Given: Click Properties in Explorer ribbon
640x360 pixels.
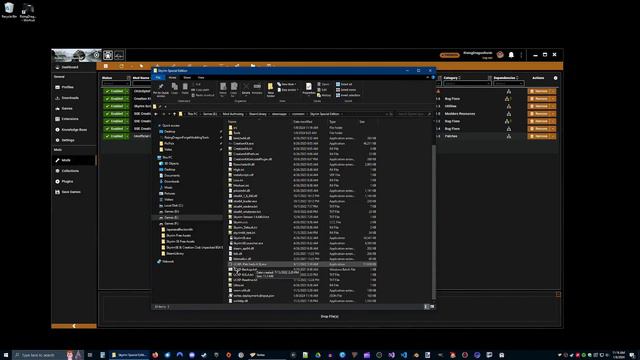Looking at the screenshot, I should point(309,89).
